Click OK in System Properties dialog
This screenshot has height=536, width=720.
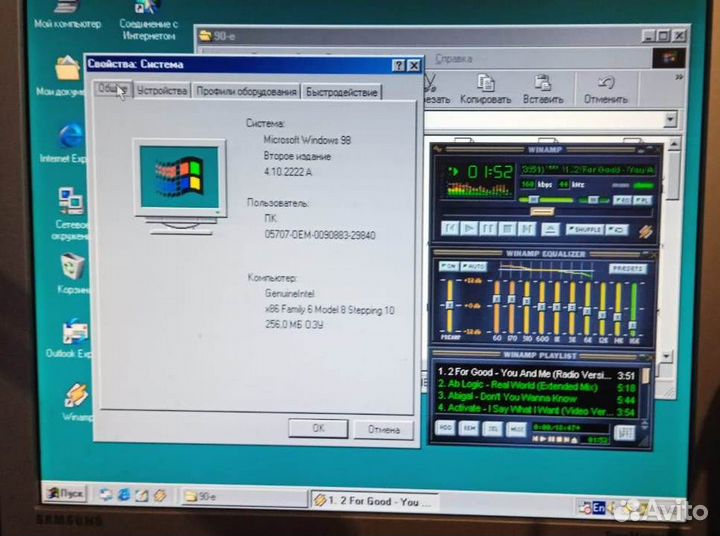point(318,428)
